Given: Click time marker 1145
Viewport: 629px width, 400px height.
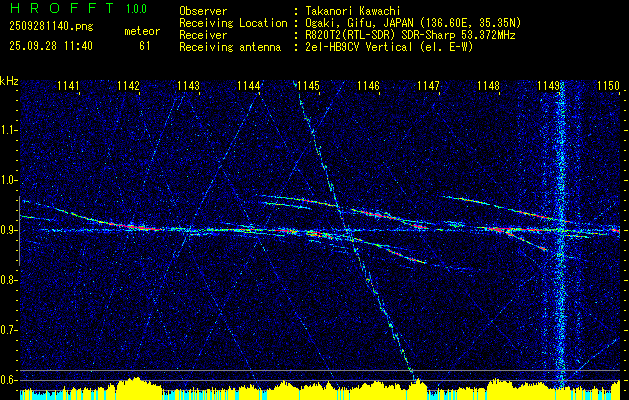Looking at the screenshot, I should coord(309,86).
